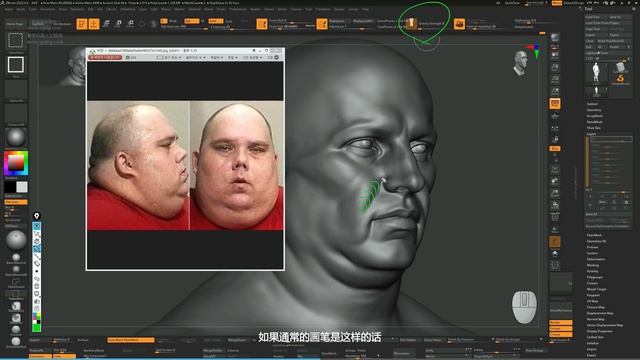Open the Alpha selector slot
The height and width of the screenshot is (360, 640).
16,89
